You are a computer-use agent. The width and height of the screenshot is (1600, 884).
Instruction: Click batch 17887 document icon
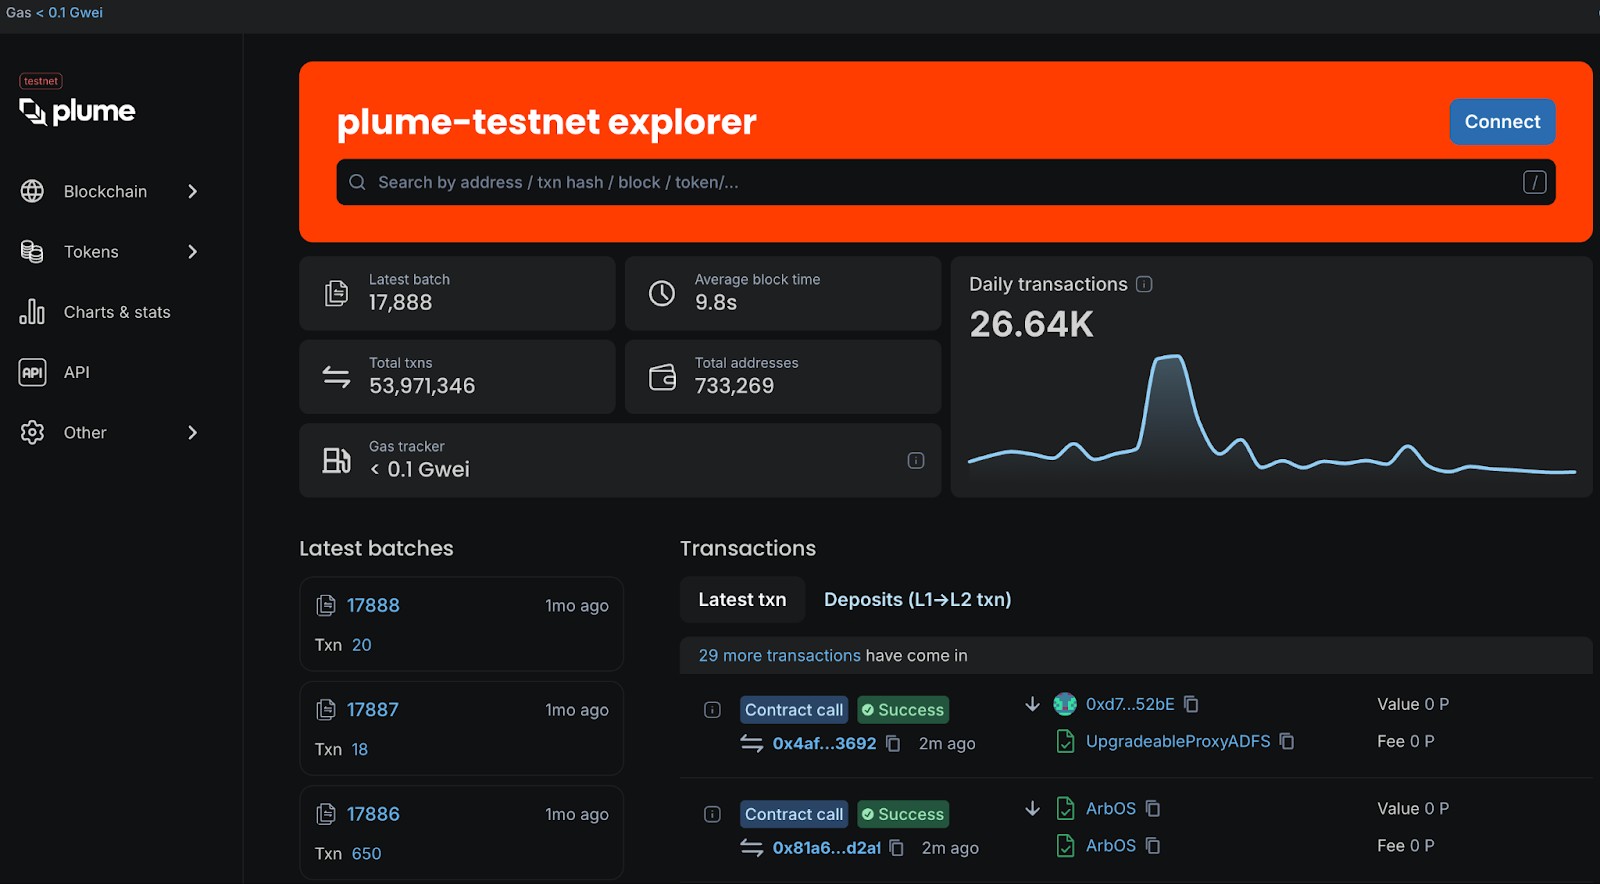pyautogui.click(x=326, y=709)
